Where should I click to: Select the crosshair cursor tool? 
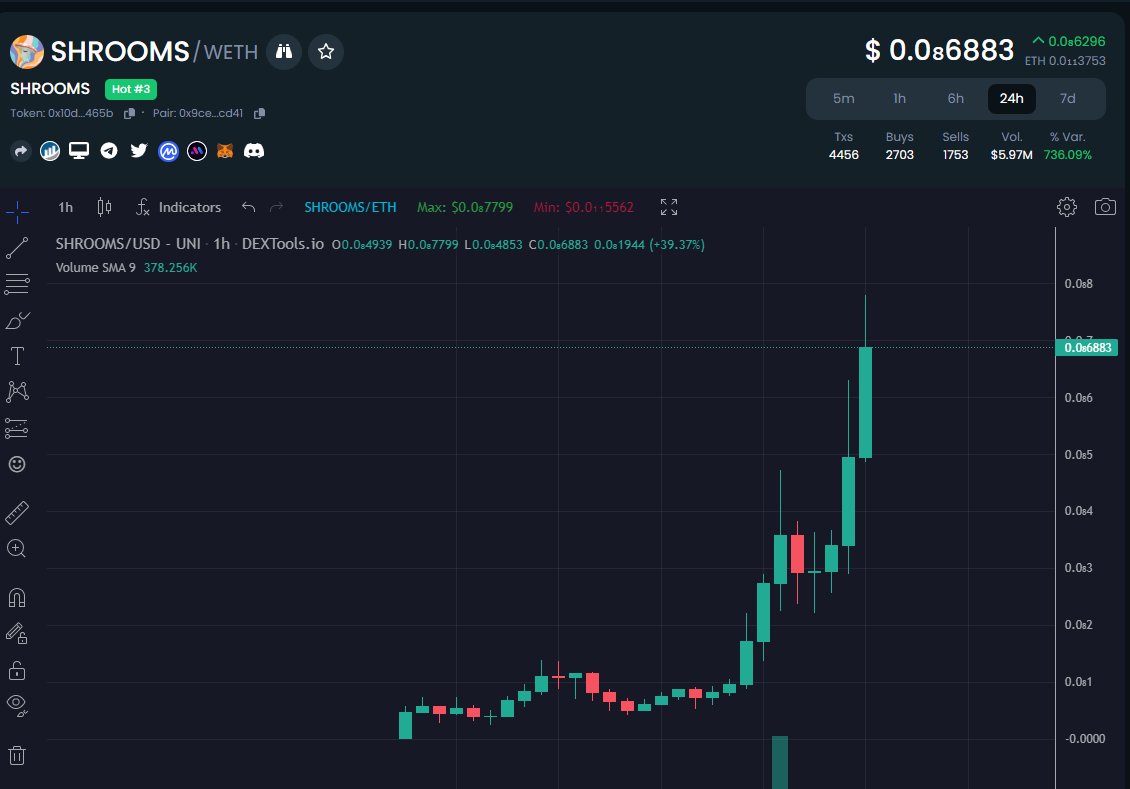coord(17,211)
